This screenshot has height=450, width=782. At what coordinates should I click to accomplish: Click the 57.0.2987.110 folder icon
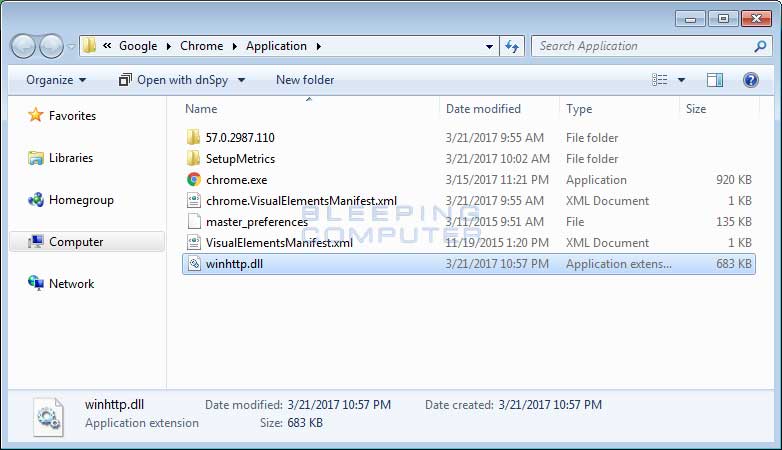[194, 137]
